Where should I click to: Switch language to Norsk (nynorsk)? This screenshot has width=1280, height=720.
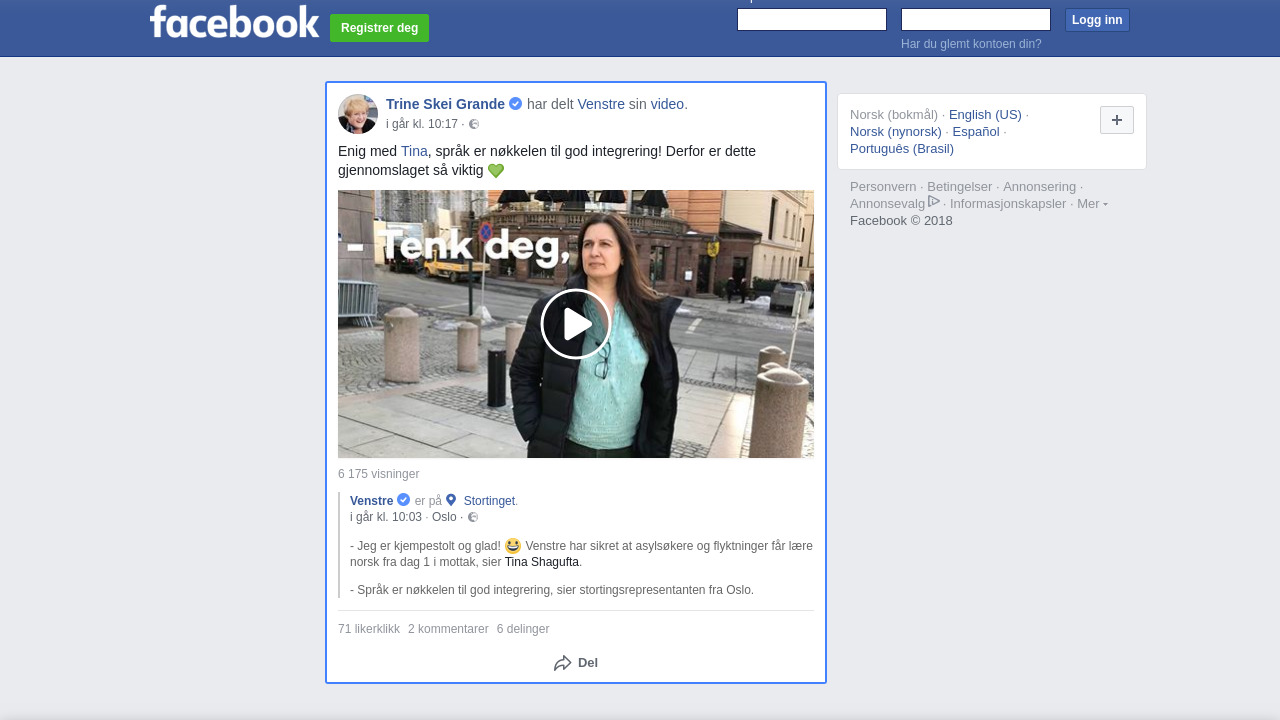coord(896,132)
